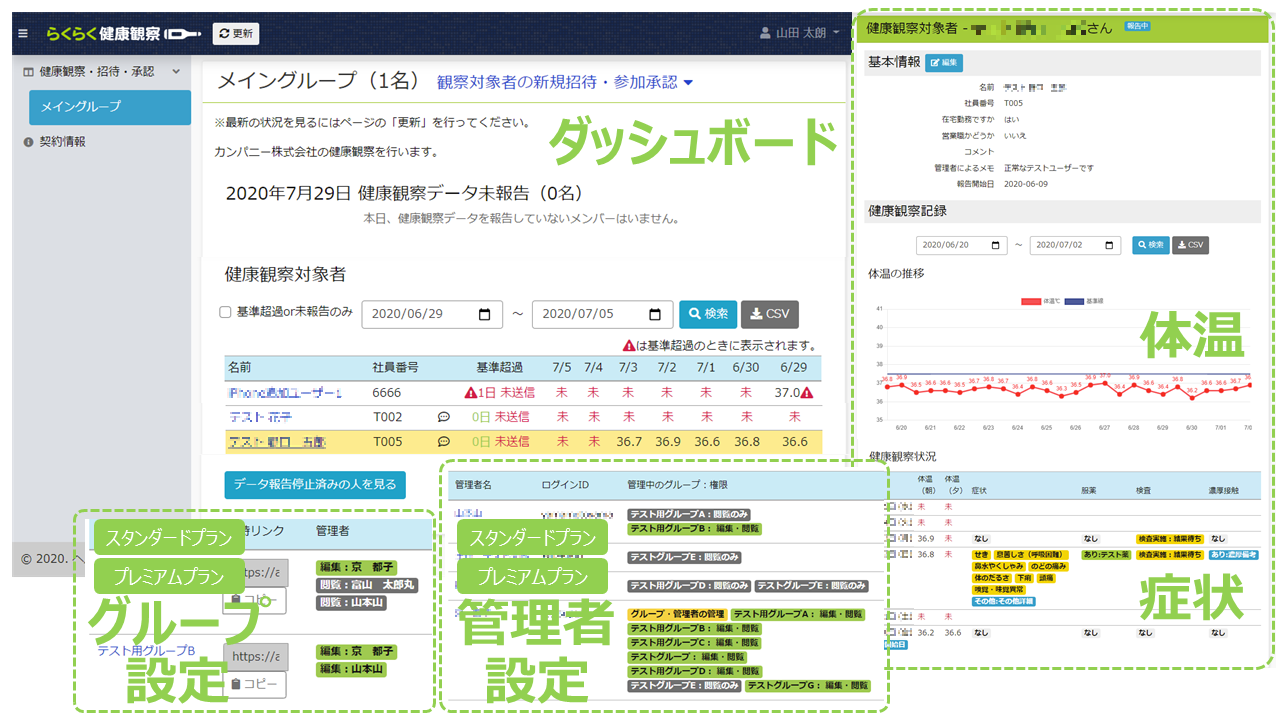Toggle the blue 基準値 legend swatch
1280x720 pixels.
1076,301
